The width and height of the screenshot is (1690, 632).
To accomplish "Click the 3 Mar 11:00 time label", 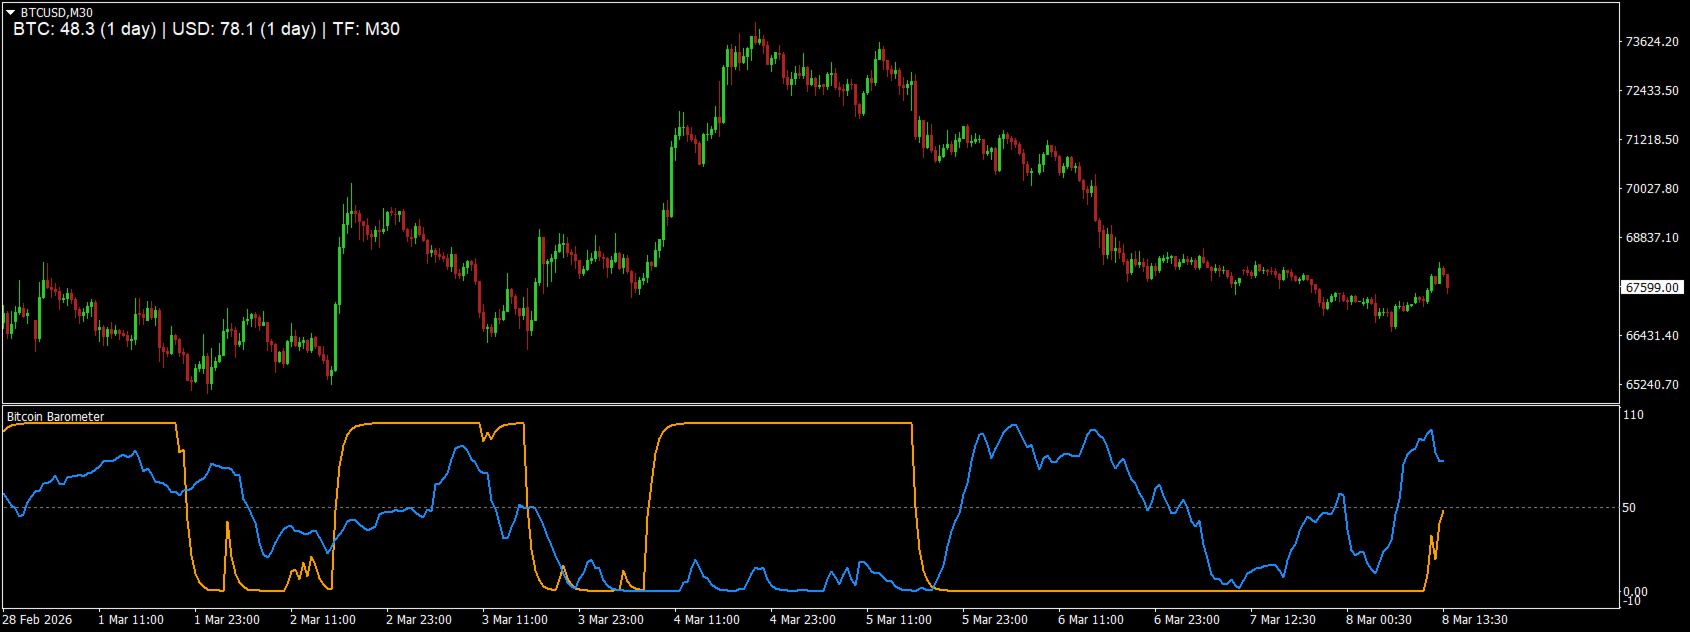I will [x=515, y=620].
